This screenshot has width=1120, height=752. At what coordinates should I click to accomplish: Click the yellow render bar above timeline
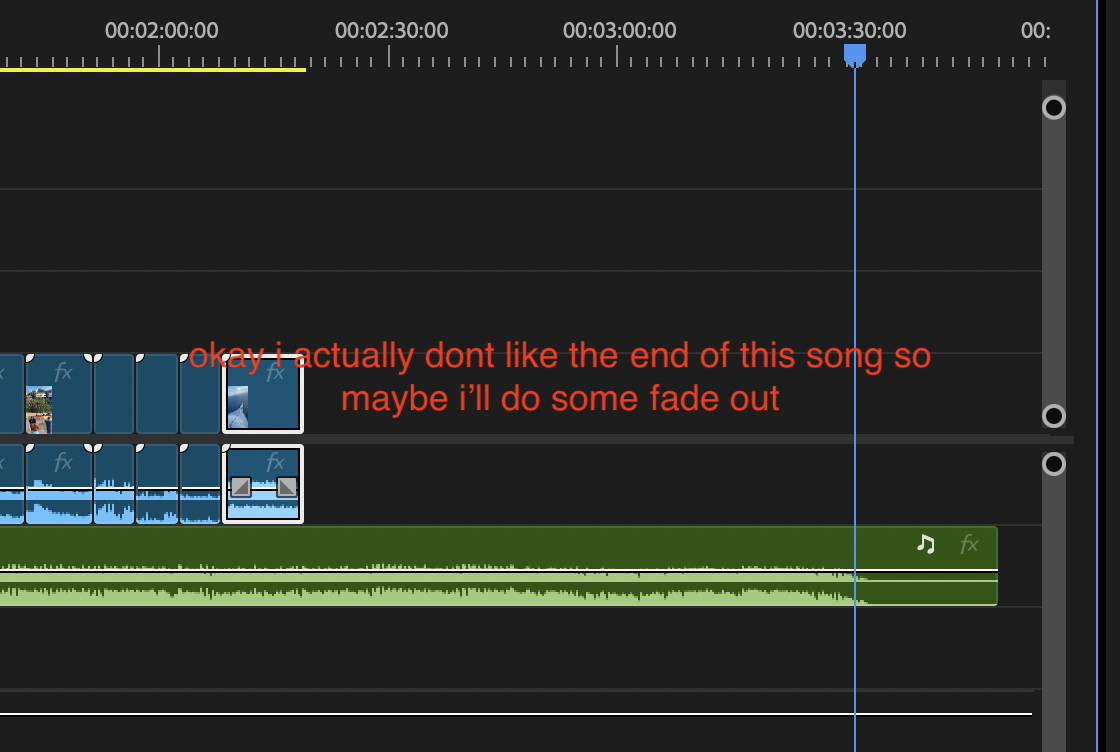[x=150, y=70]
